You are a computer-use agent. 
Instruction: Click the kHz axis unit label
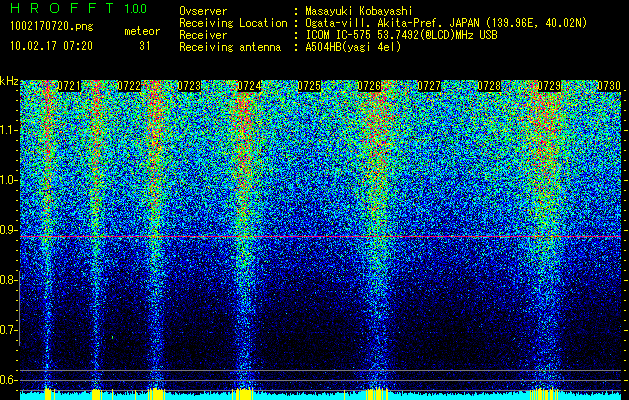(x=9, y=81)
